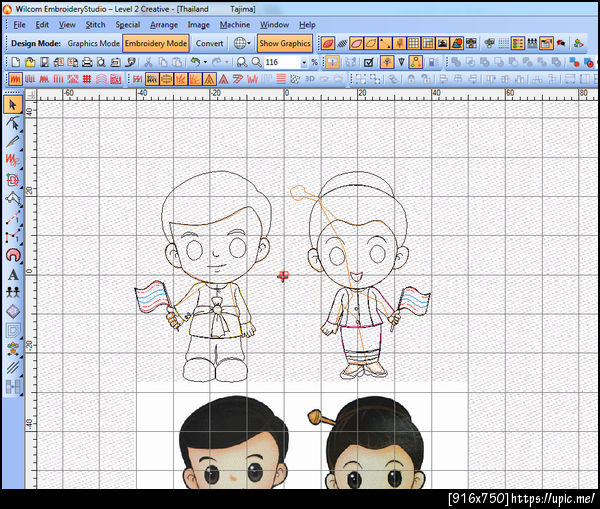Click the red origin marker on canvas
600x509 pixels.
pos(283,275)
